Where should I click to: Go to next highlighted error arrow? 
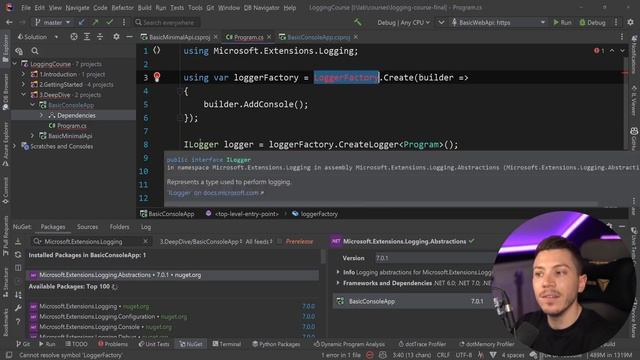[622, 51]
